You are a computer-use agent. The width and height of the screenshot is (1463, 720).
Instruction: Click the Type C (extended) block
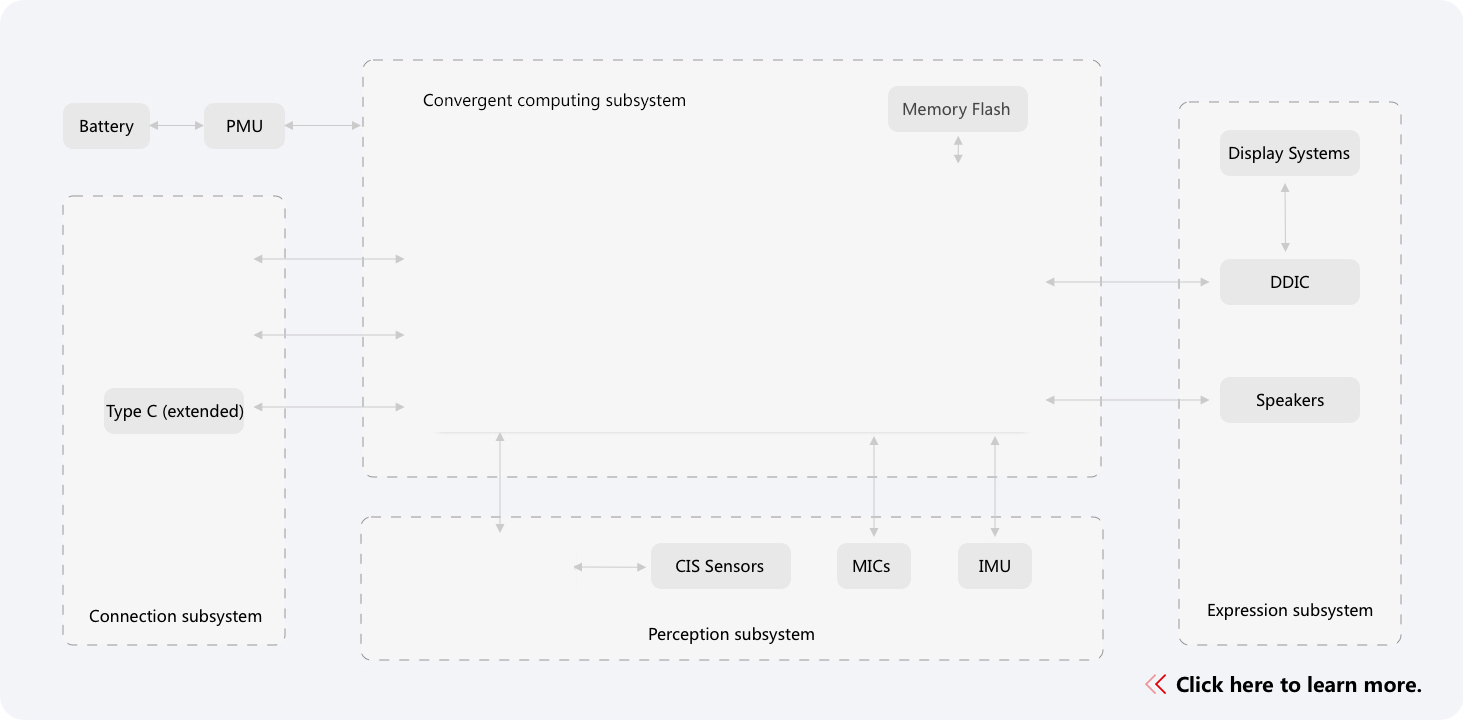[x=174, y=411]
